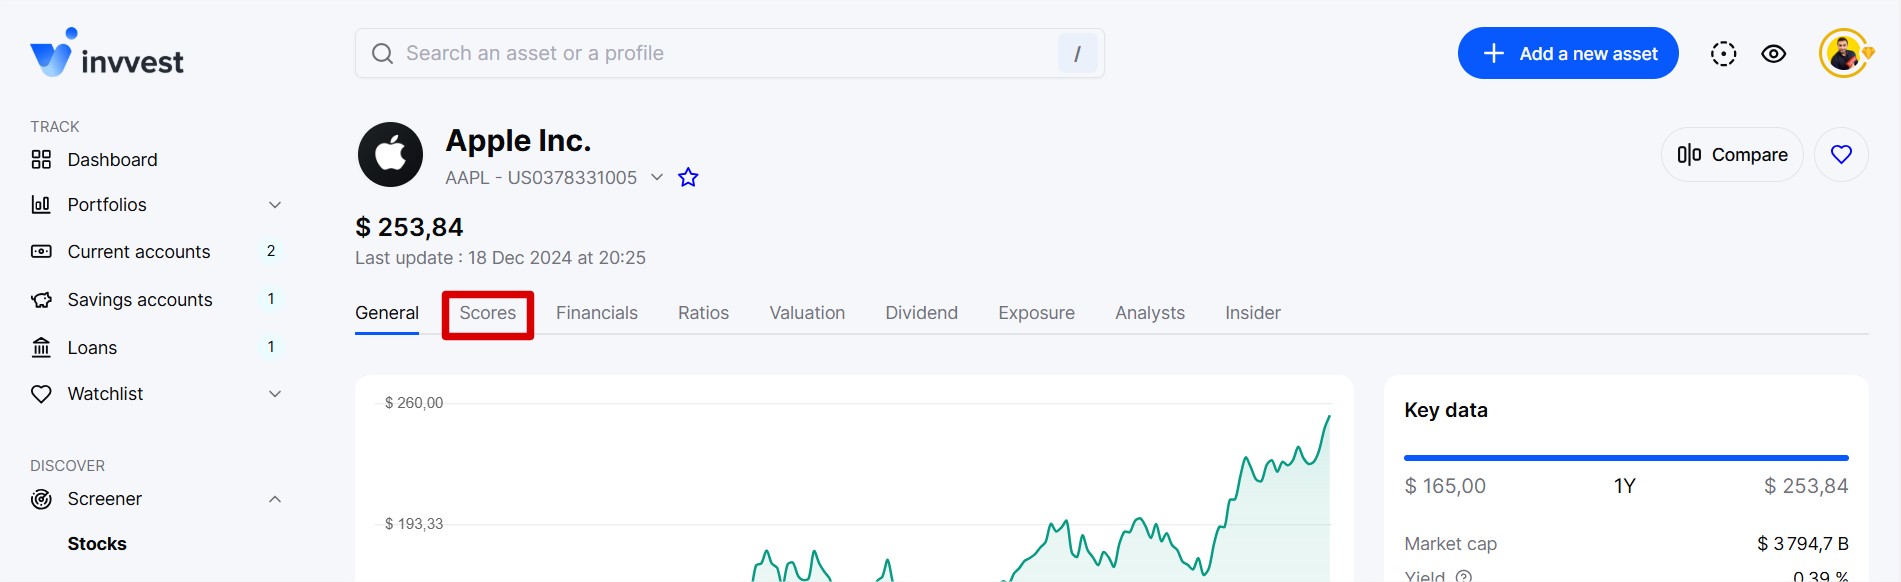Viewport: 1901px width, 582px height.
Task: Click the Screener target icon
Action: [41, 499]
